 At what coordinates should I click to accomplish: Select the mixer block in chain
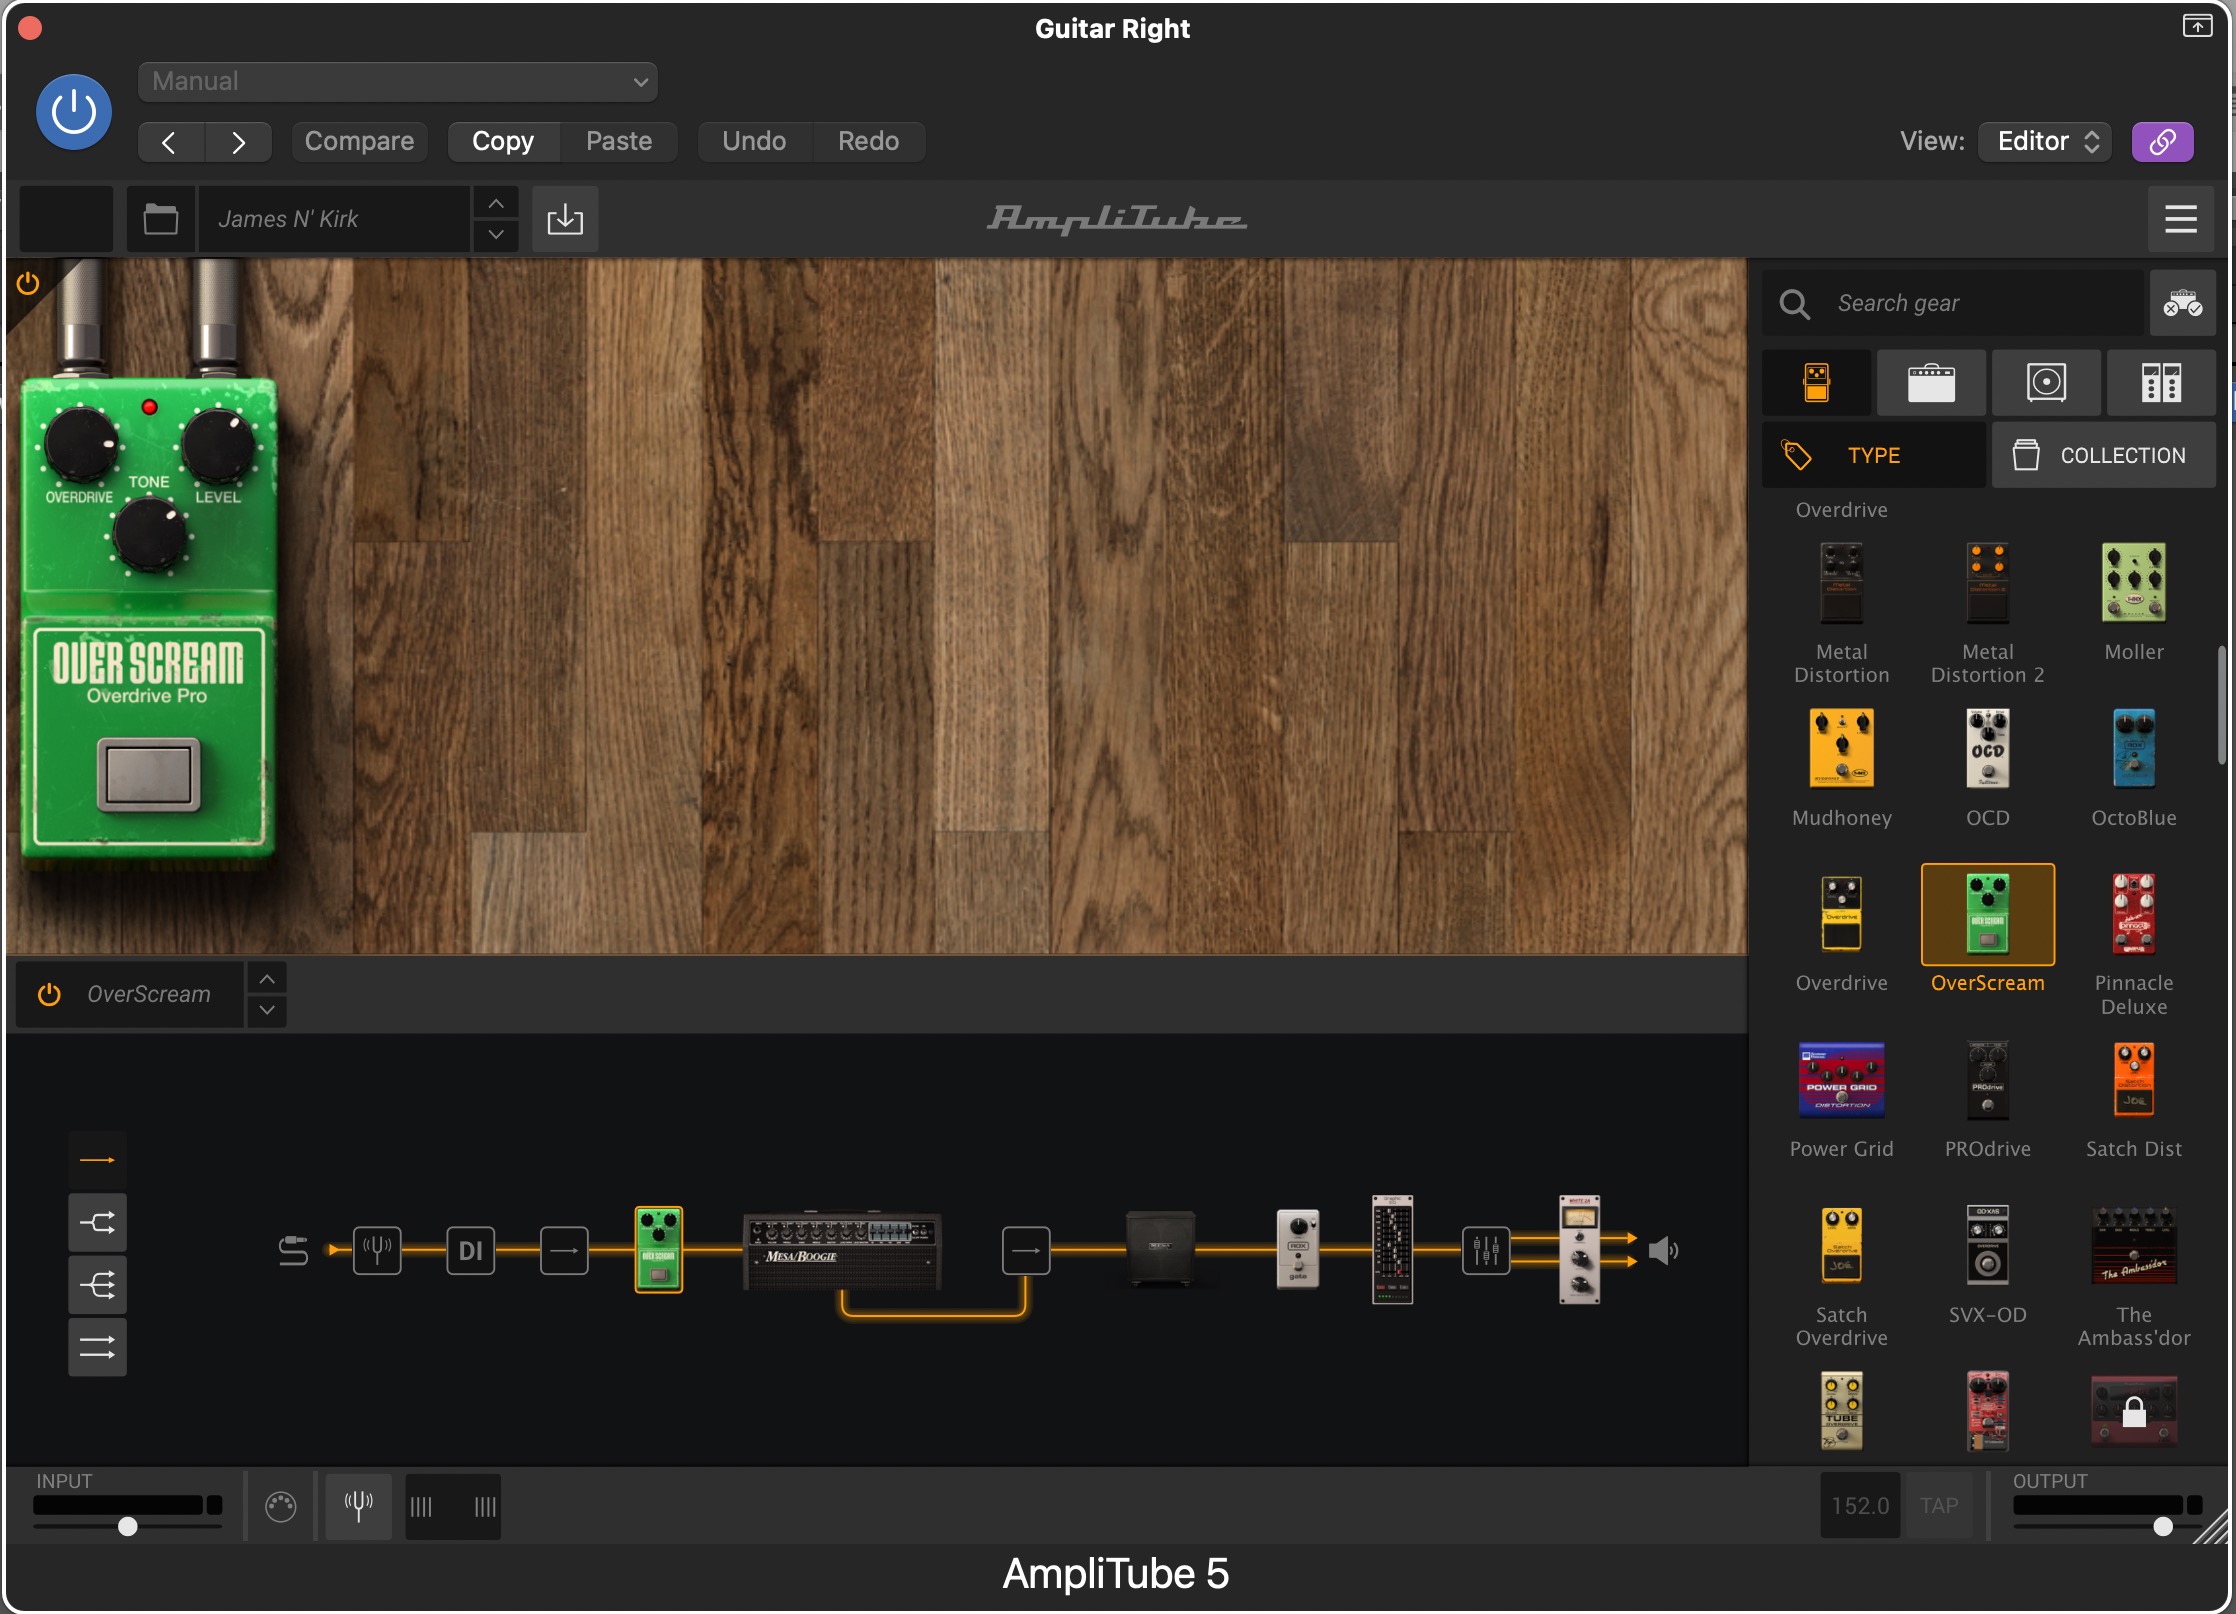1486,1250
